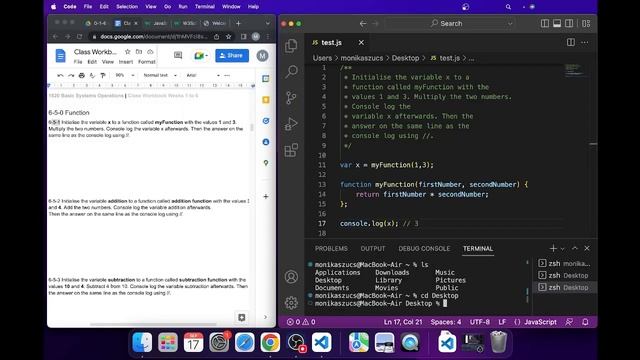640x360 pixels.
Task: Move the Class Workbook document to a folder
Action: tap(139, 52)
